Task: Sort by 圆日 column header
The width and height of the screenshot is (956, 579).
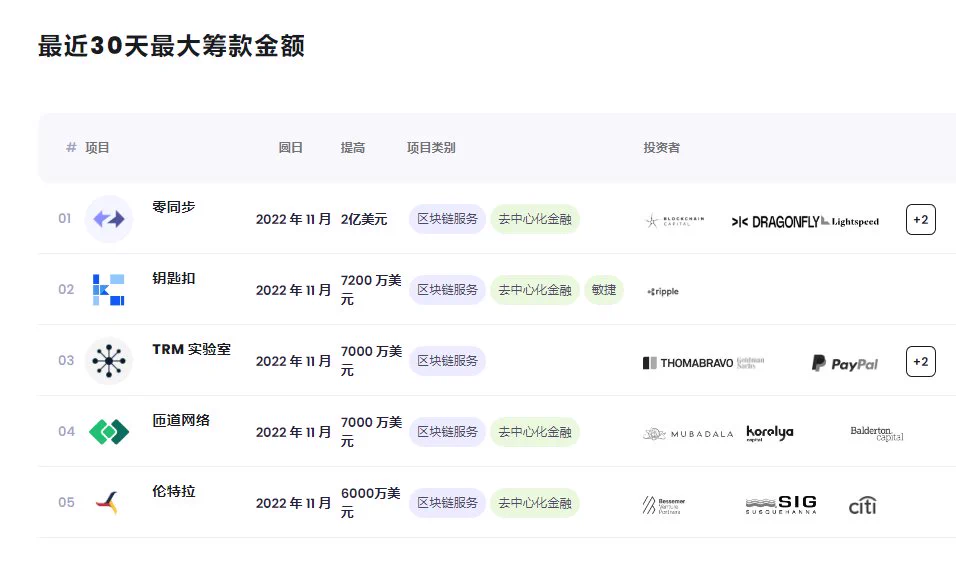Action: pos(291,147)
